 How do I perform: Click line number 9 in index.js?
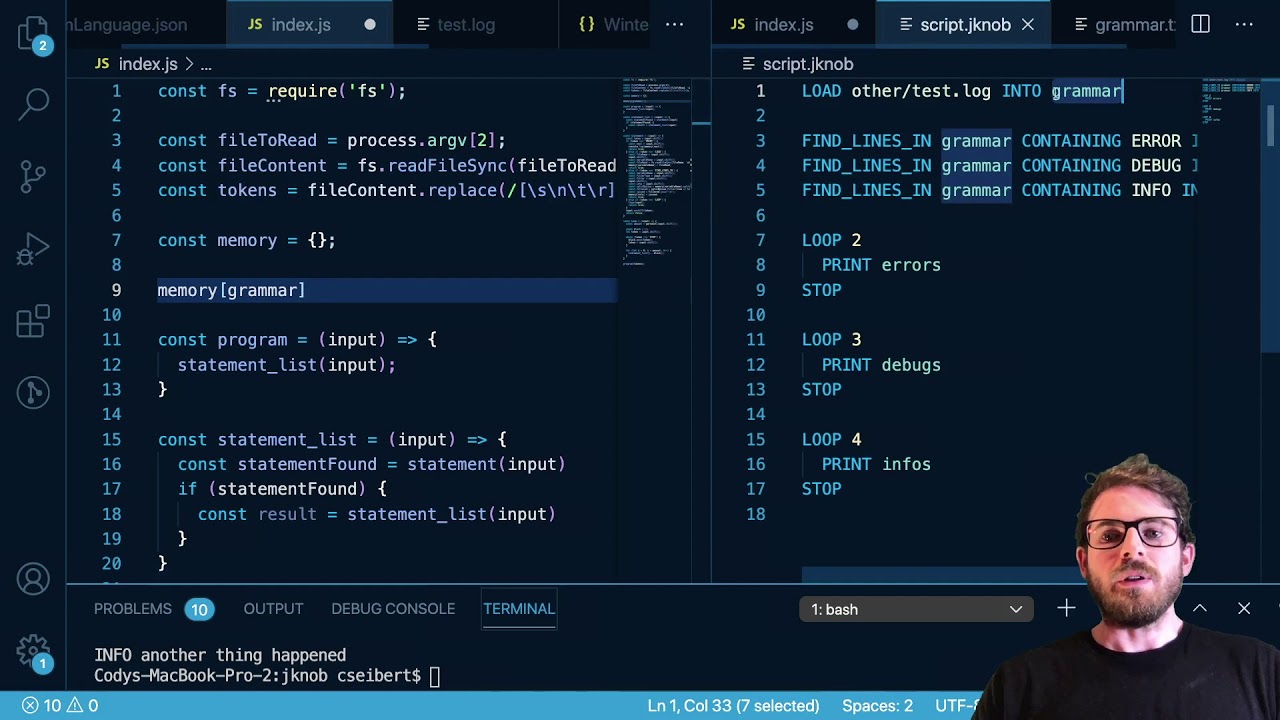click(116, 290)
